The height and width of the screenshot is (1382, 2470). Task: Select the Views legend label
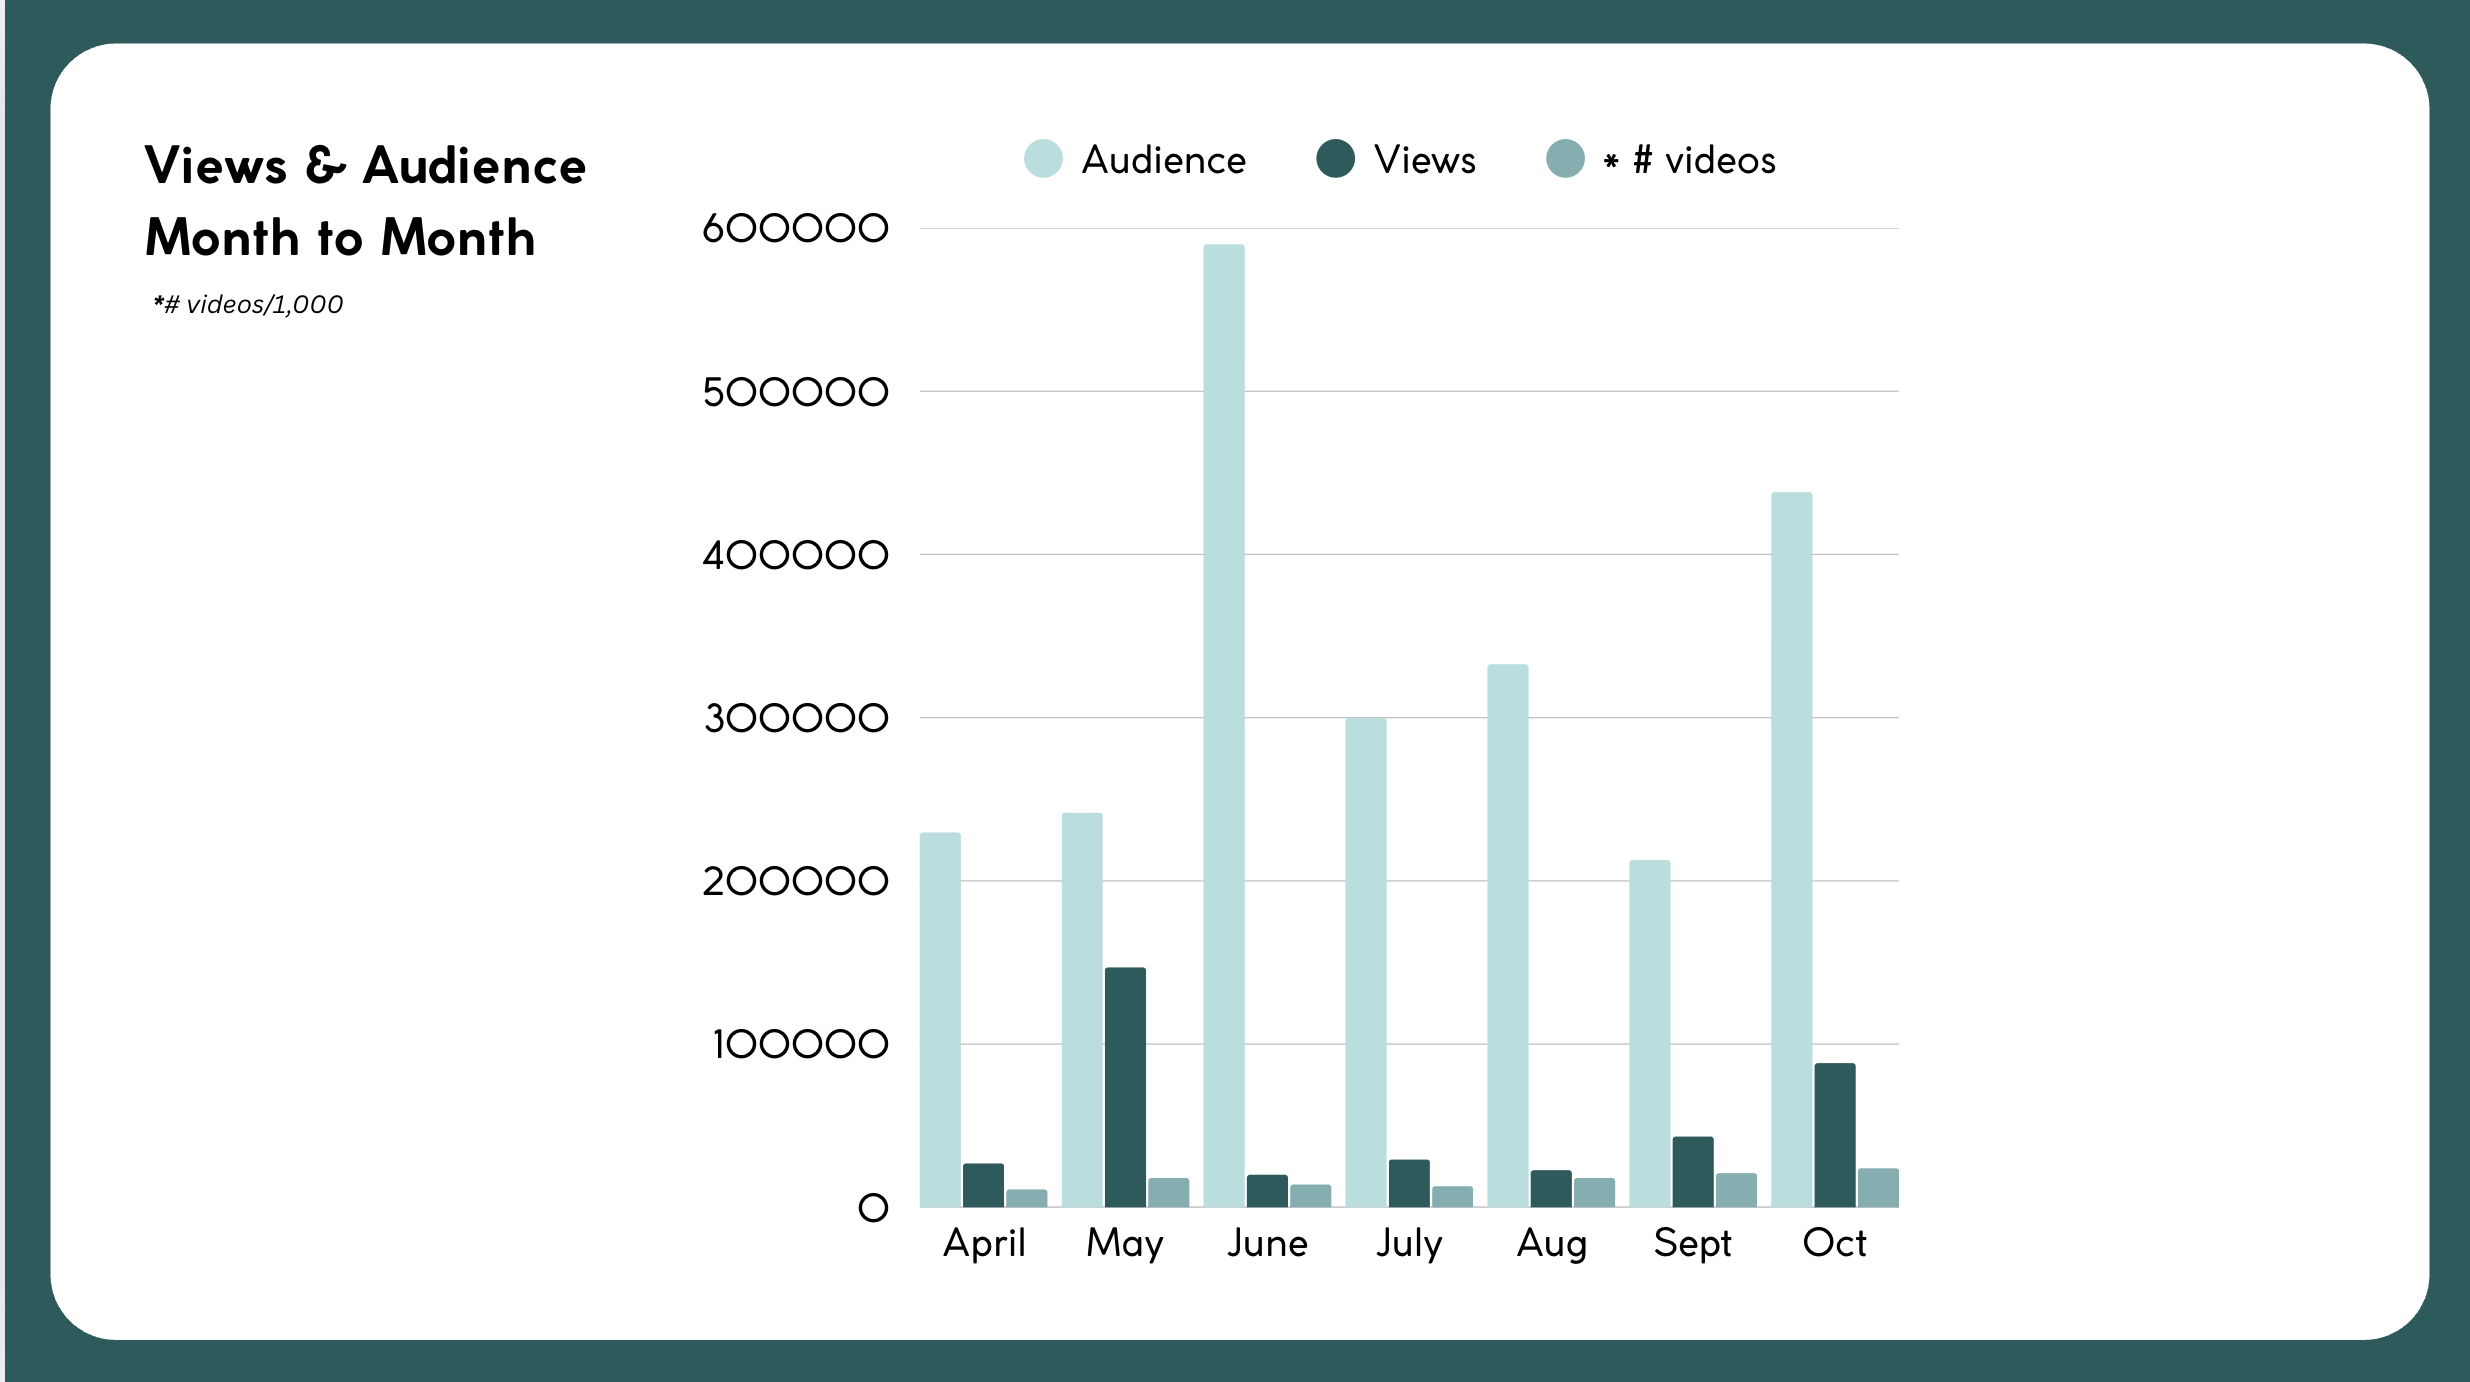1425,160
